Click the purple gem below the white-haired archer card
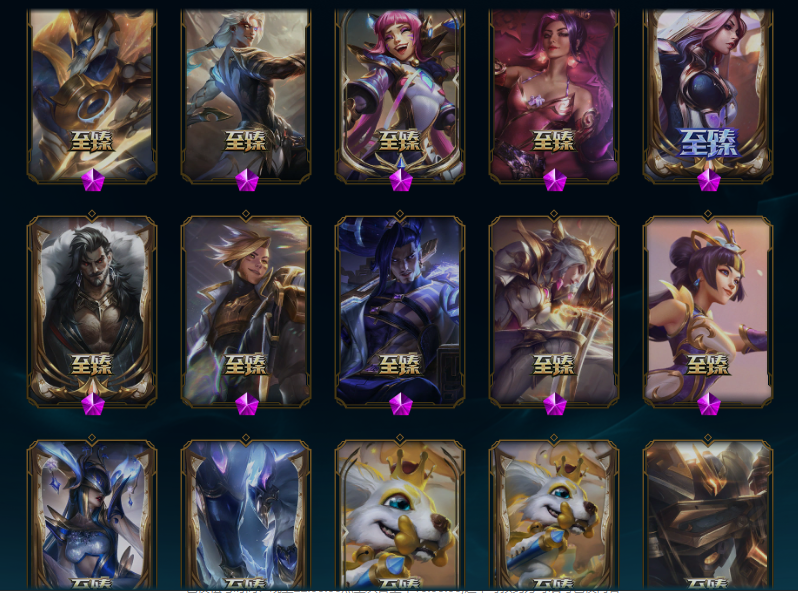This screenshot has width=798, height=599. tap(247, 181)
